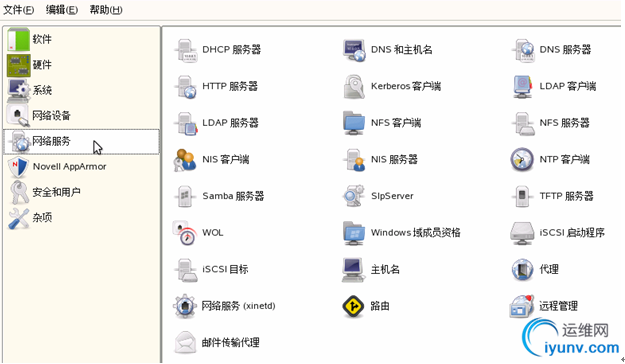Click the SlpServer label
625x364 pixels.
[x=392, y=196]
